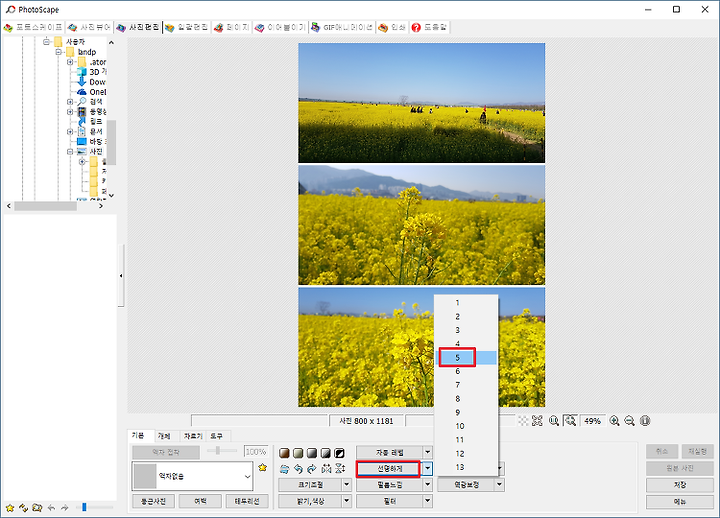This screenshot has width=720, height=518.
Task: Click the actual size 1:1 zoom icon
Action: [x=554, y=421]
